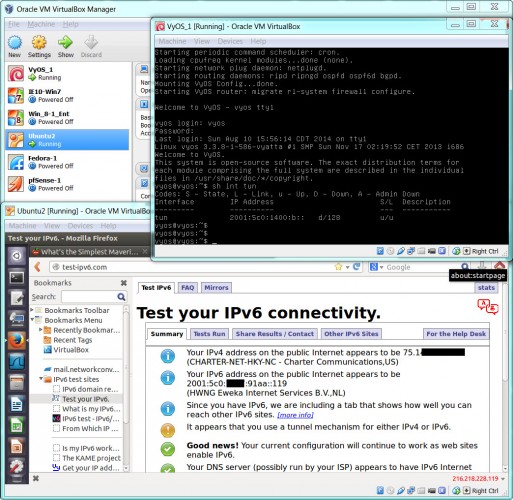Open System Monitor icon in Ubuntu launcher
This screenshot has height=500, width=513.
17,361
